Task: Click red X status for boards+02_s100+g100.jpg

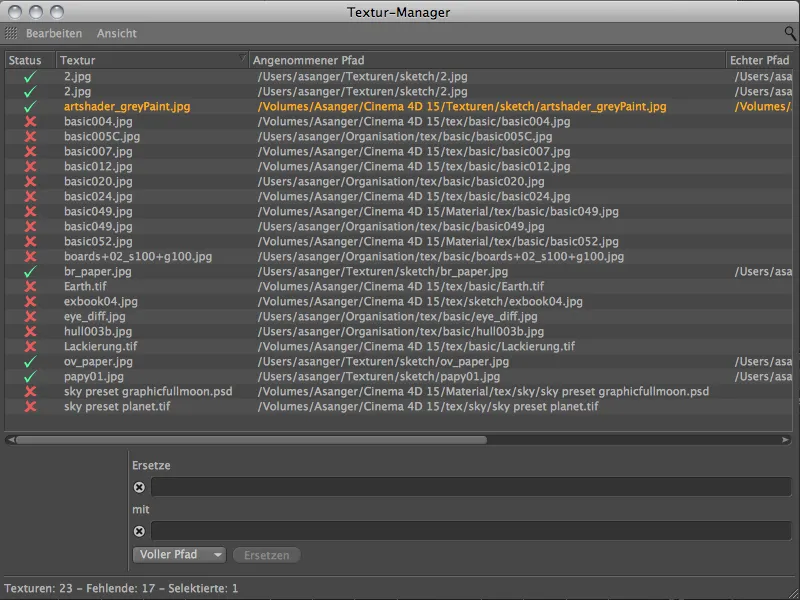Action: 31,257
